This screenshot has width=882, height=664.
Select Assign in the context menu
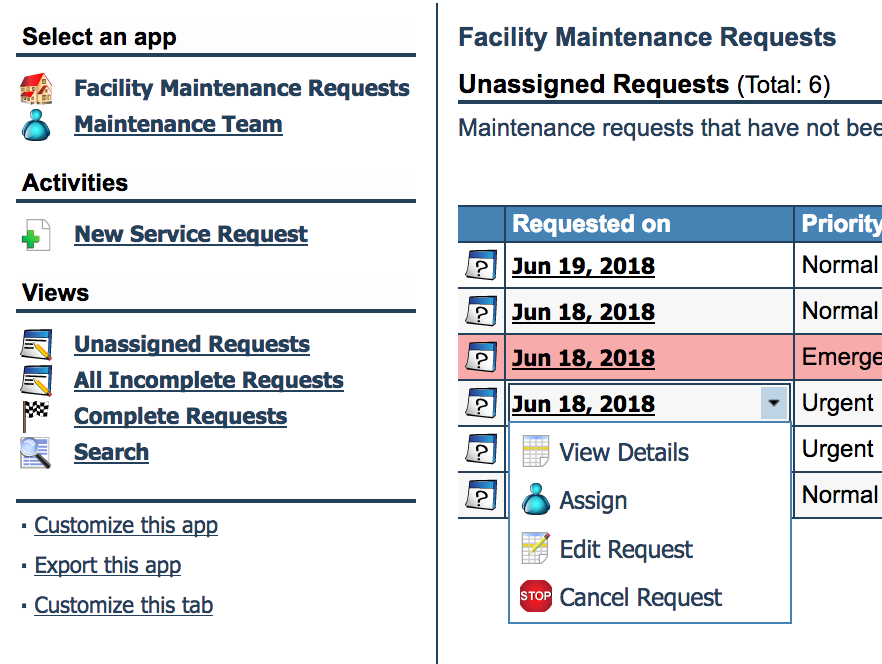593,501
